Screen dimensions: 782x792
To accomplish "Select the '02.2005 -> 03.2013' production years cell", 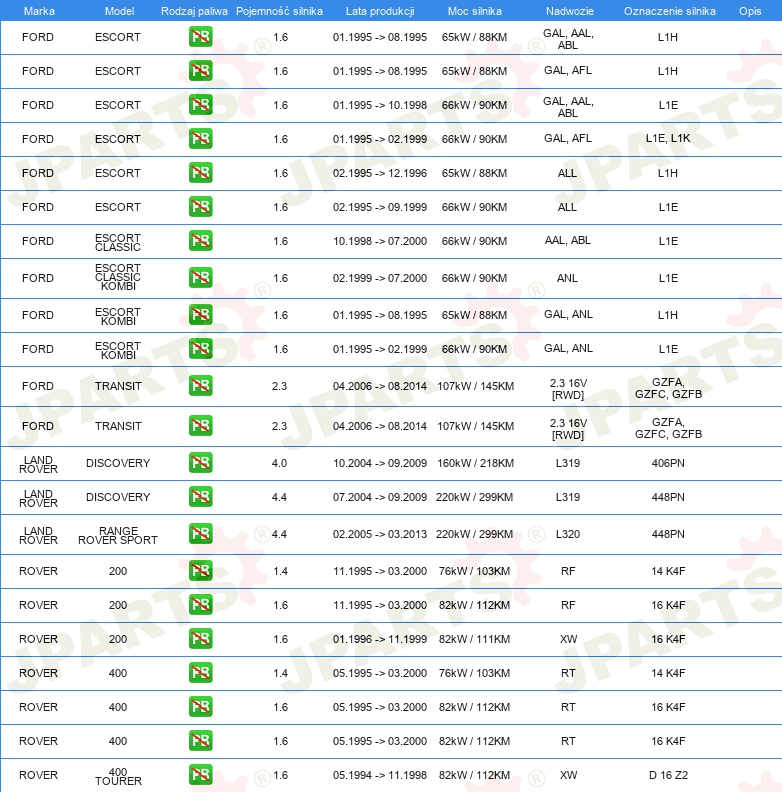I will [x=380, y=534].
